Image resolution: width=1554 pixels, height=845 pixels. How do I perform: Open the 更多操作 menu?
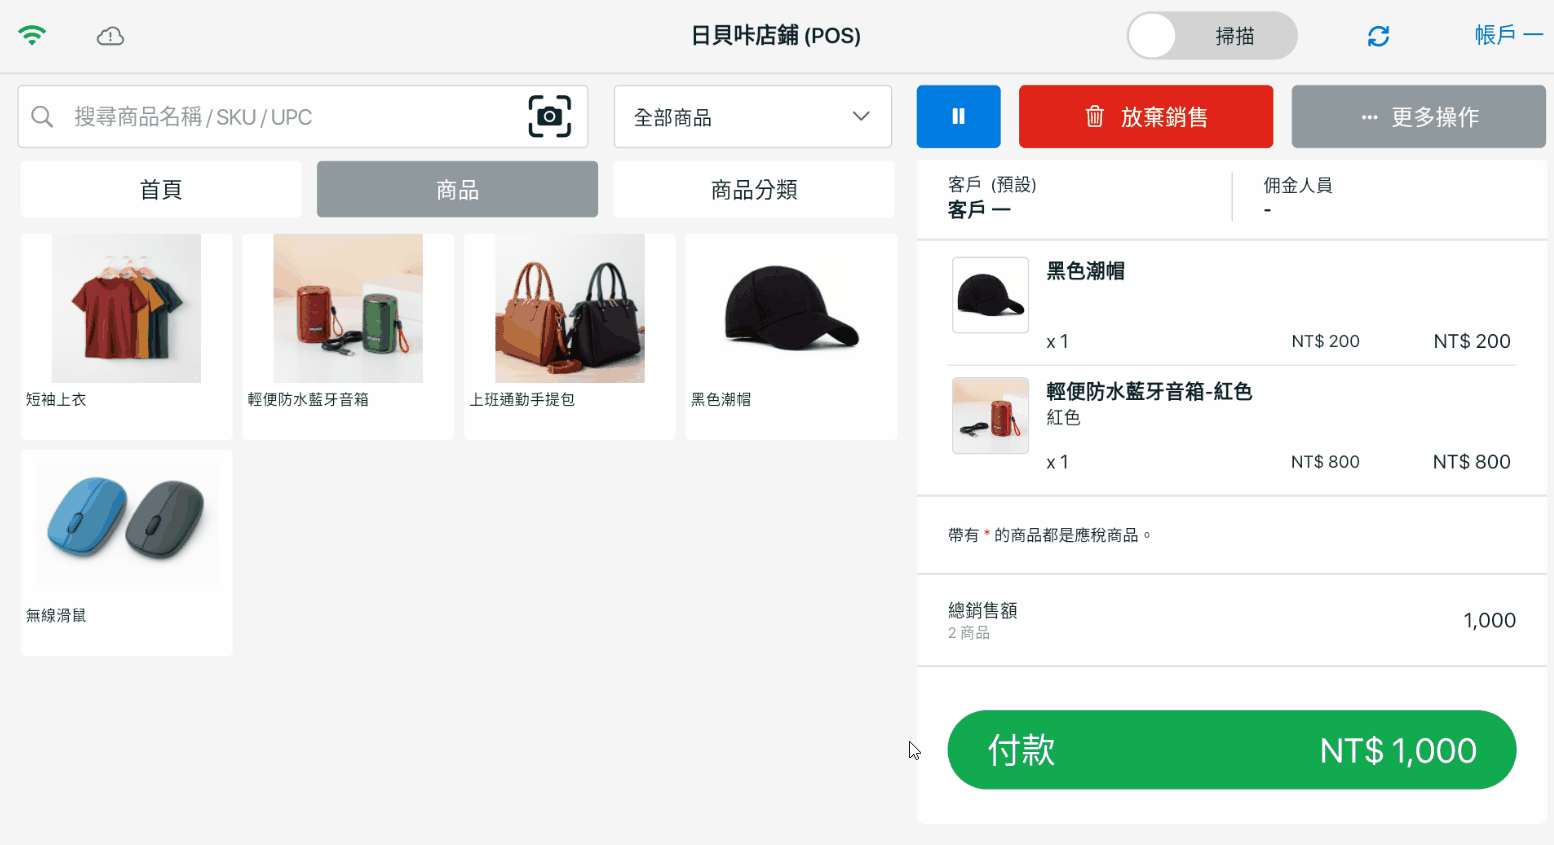[1418, 117]
